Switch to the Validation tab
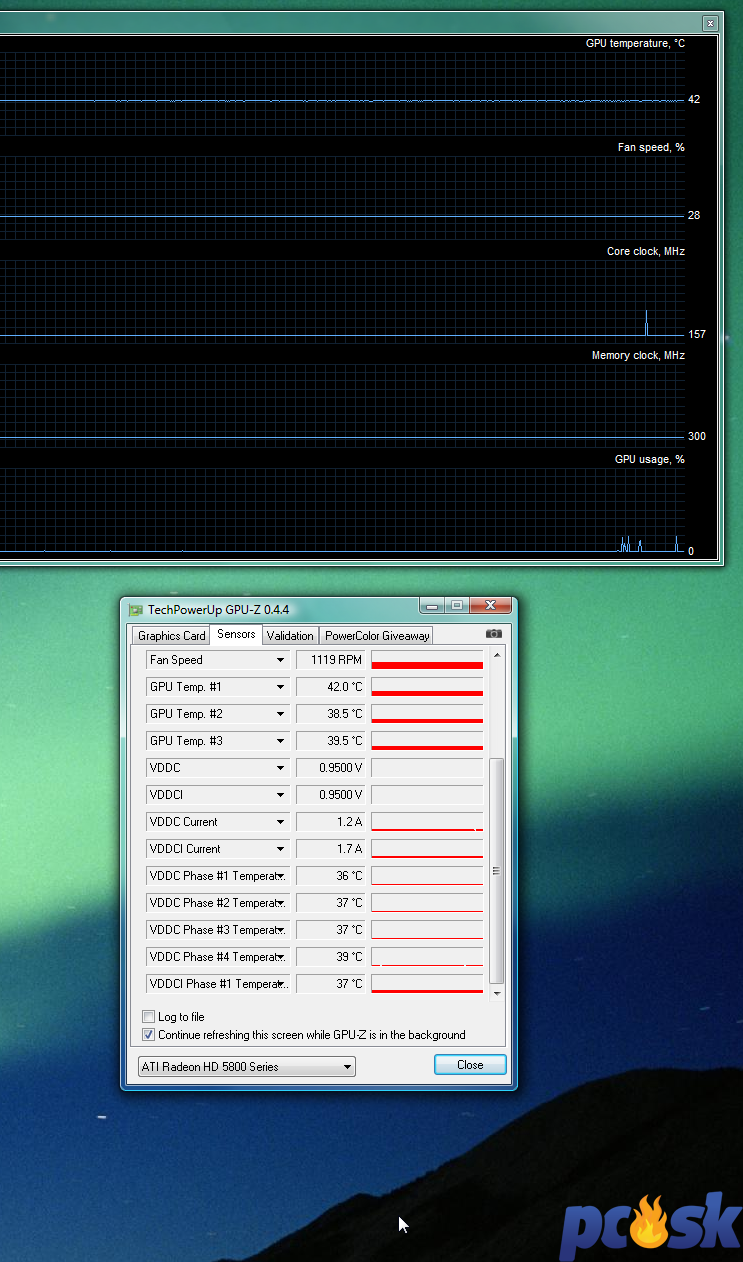The height and width of the screenshot is (1262, 743). coord(290,636)
